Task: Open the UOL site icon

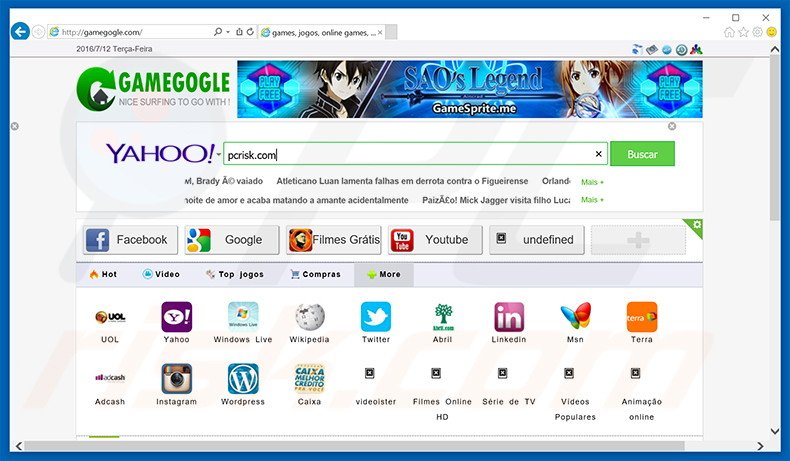Action: point(110,317)
